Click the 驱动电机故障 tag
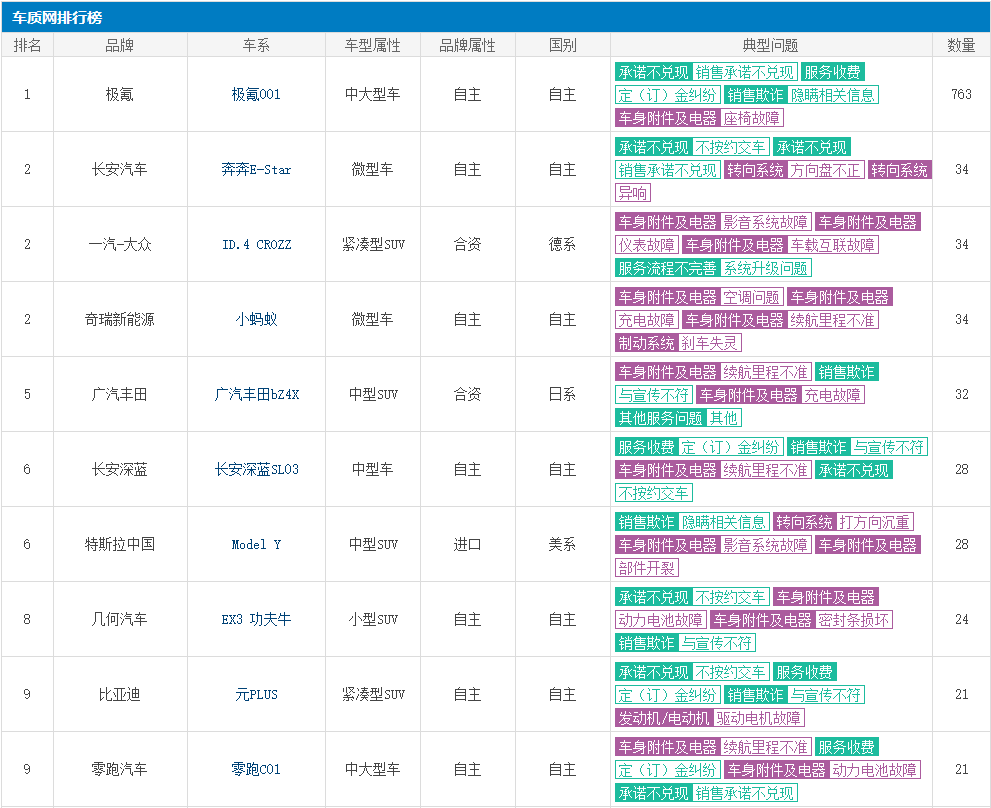991x808 pixels. [x=758, y=718]
